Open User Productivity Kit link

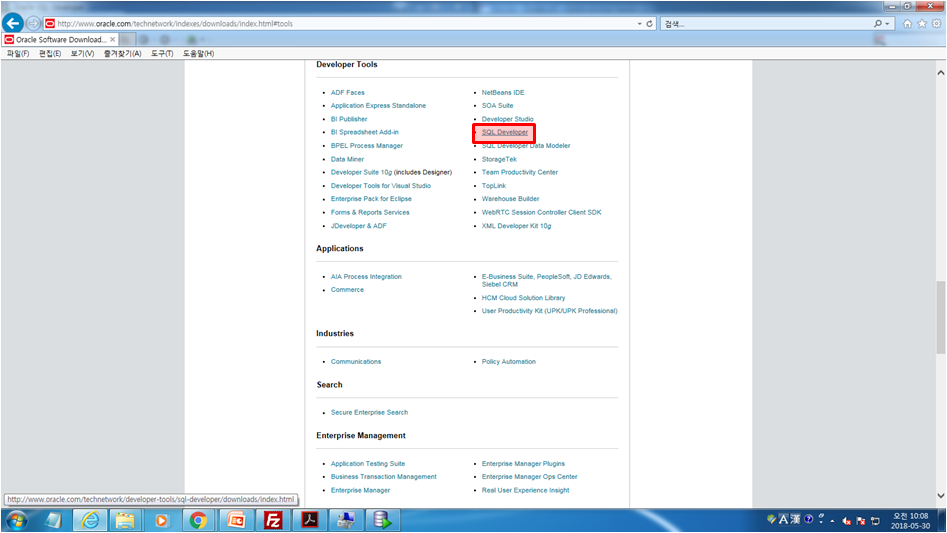[549, 311]
